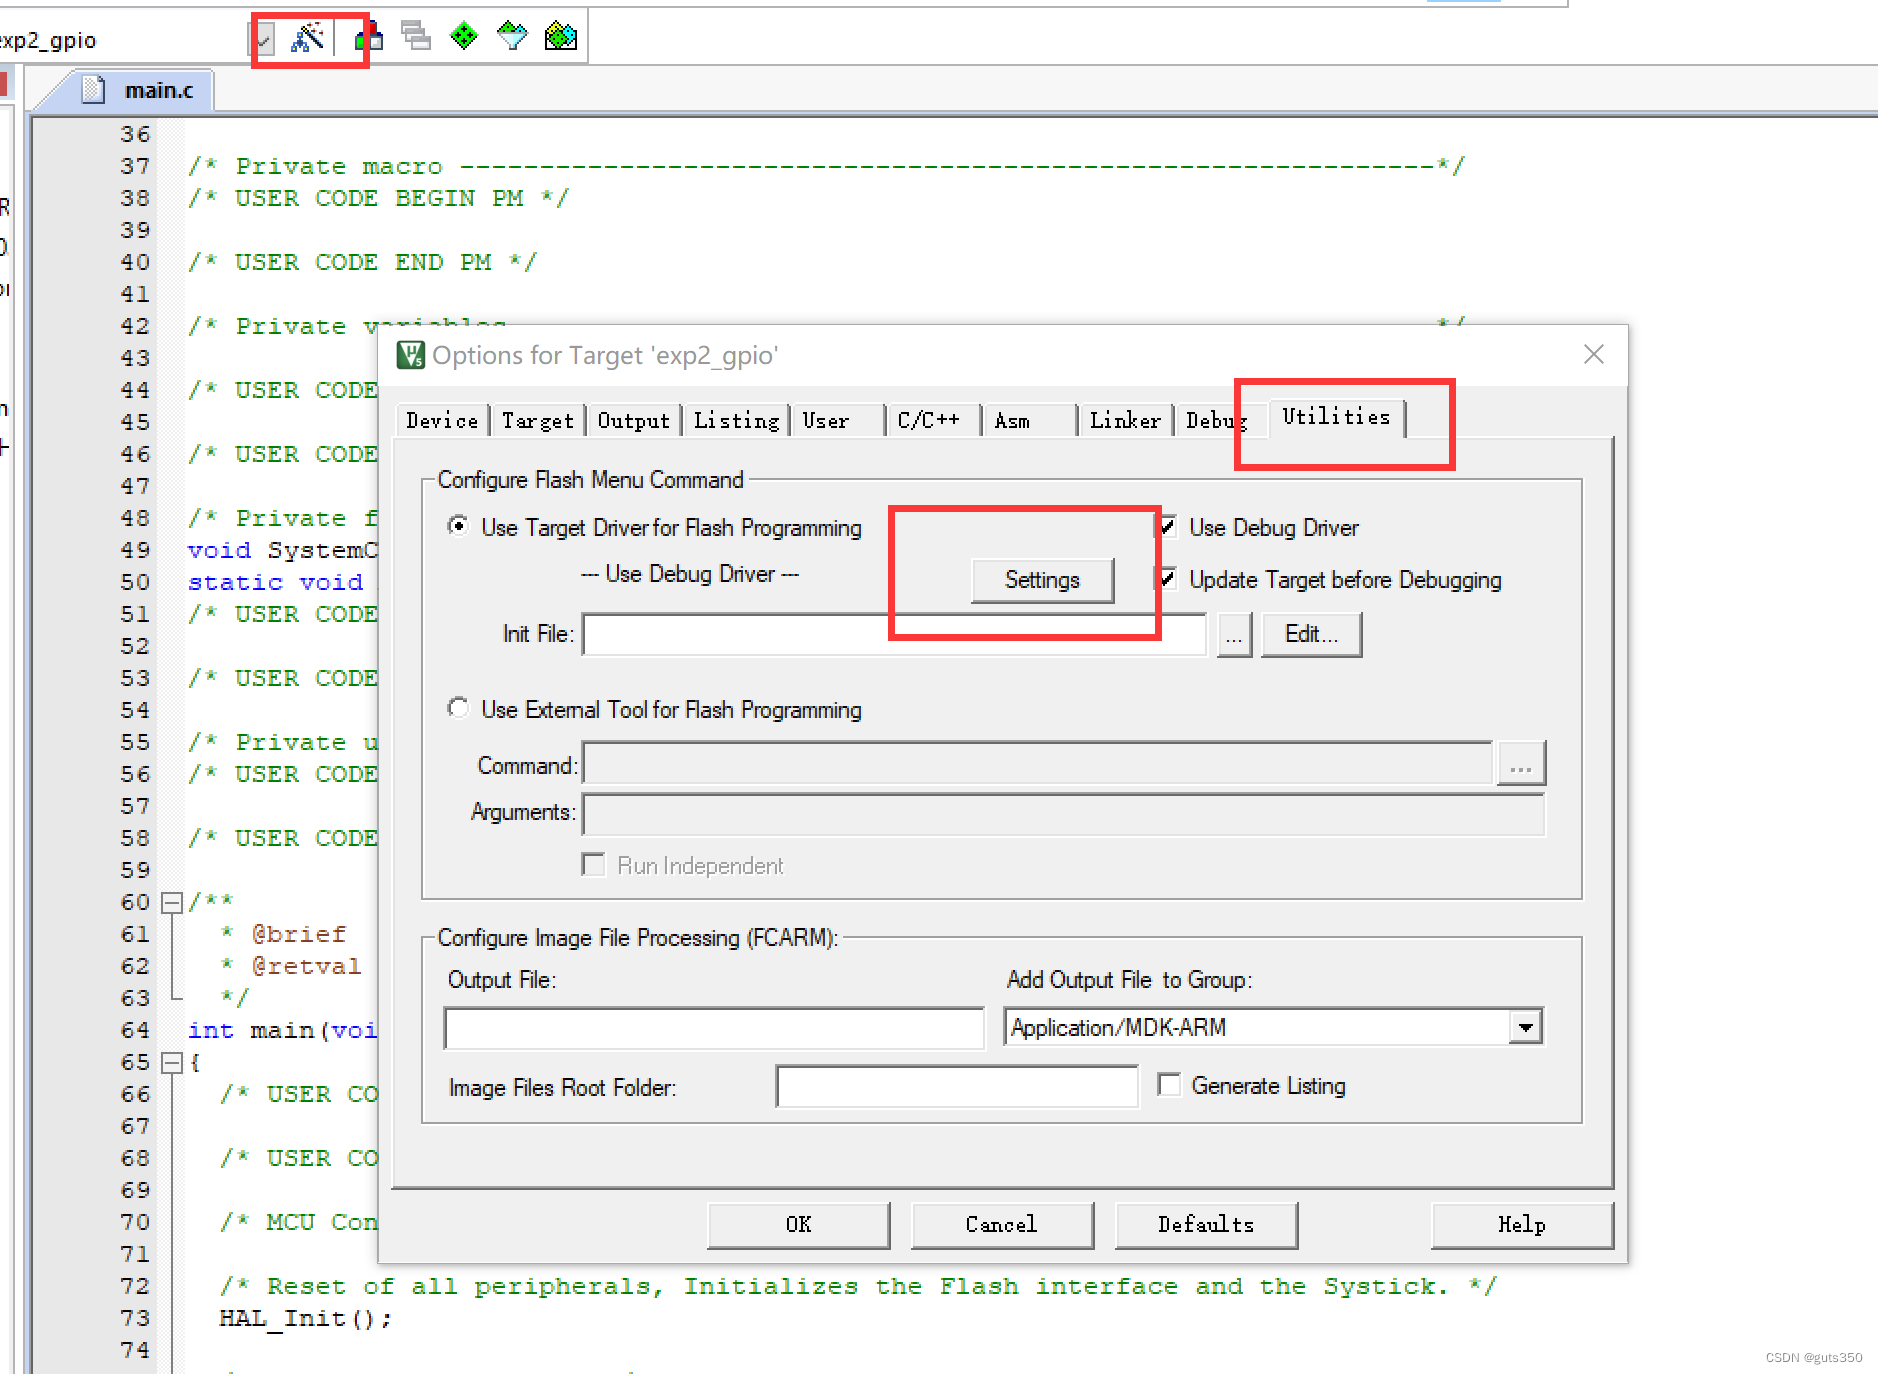Click the document icon on the main.c tab

[95, 89]
